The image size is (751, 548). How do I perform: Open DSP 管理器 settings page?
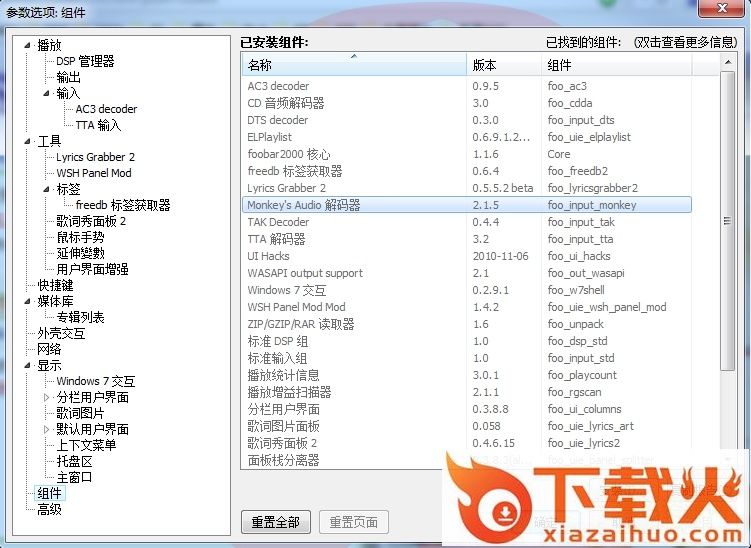(x=85, y=61)
